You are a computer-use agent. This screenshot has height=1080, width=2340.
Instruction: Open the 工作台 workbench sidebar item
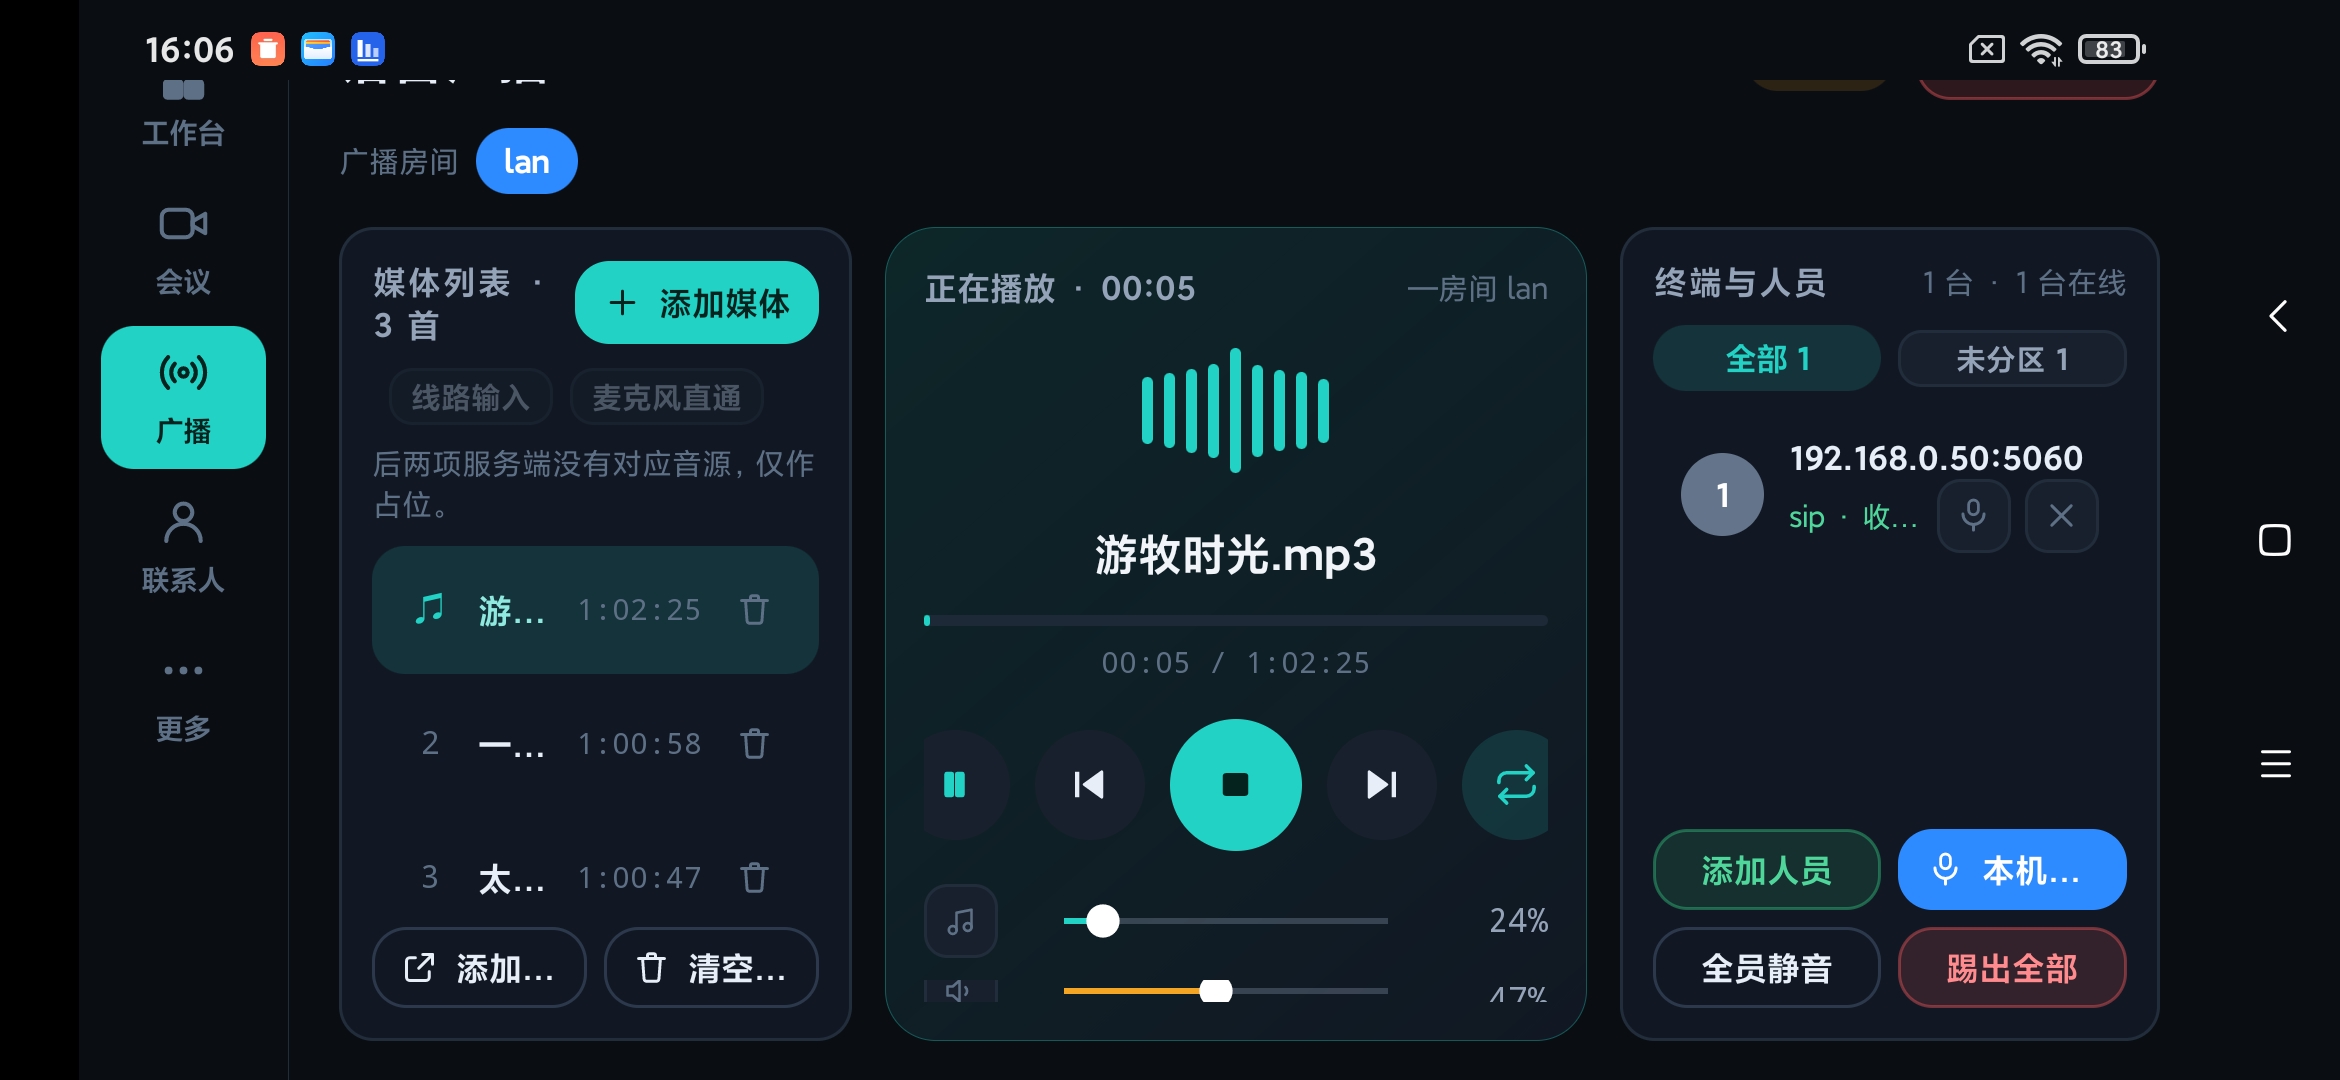(x=183, y=115)
